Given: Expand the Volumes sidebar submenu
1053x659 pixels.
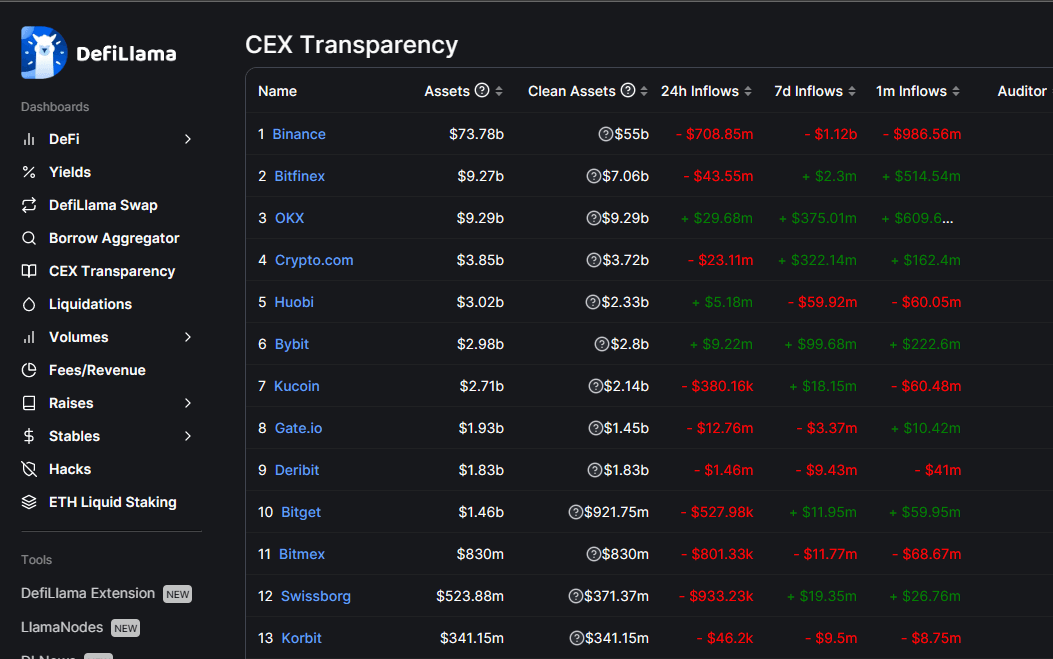Looking at the screenshot, I should point(187,337).
